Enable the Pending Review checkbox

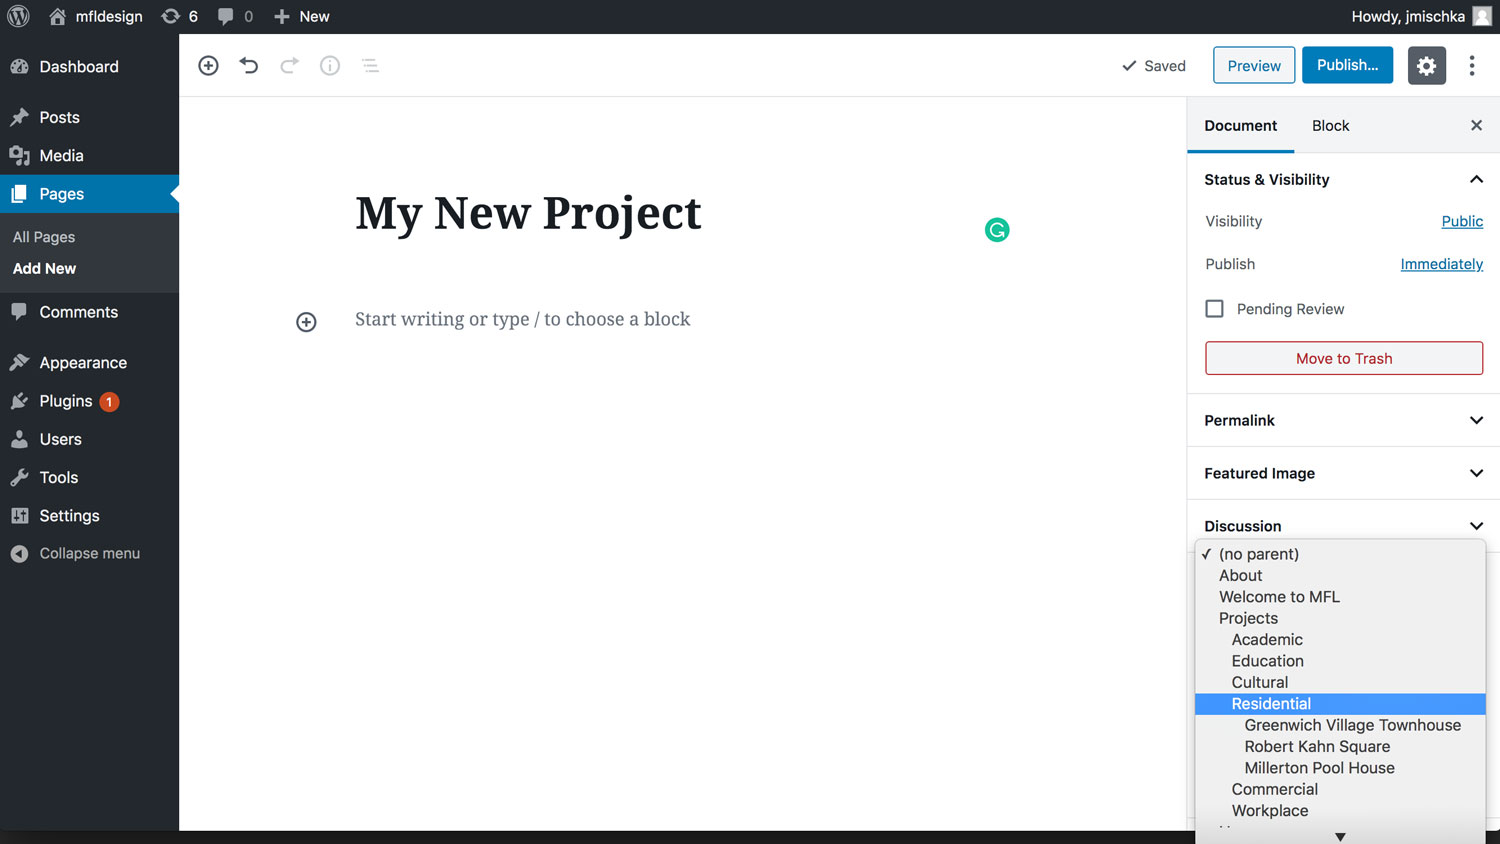tap(1214, 309)
